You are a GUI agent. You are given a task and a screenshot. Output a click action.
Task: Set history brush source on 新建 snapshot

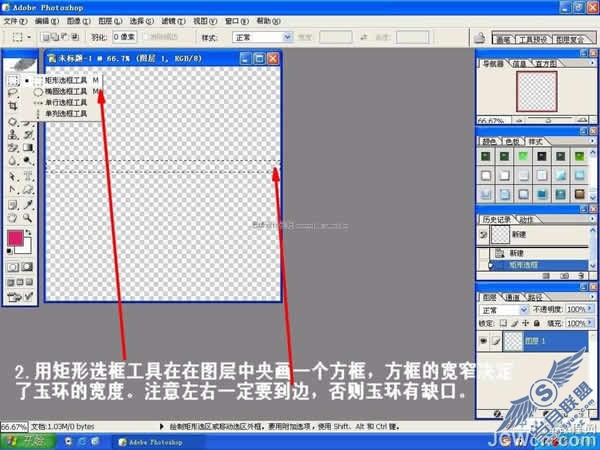coord(484,235)
